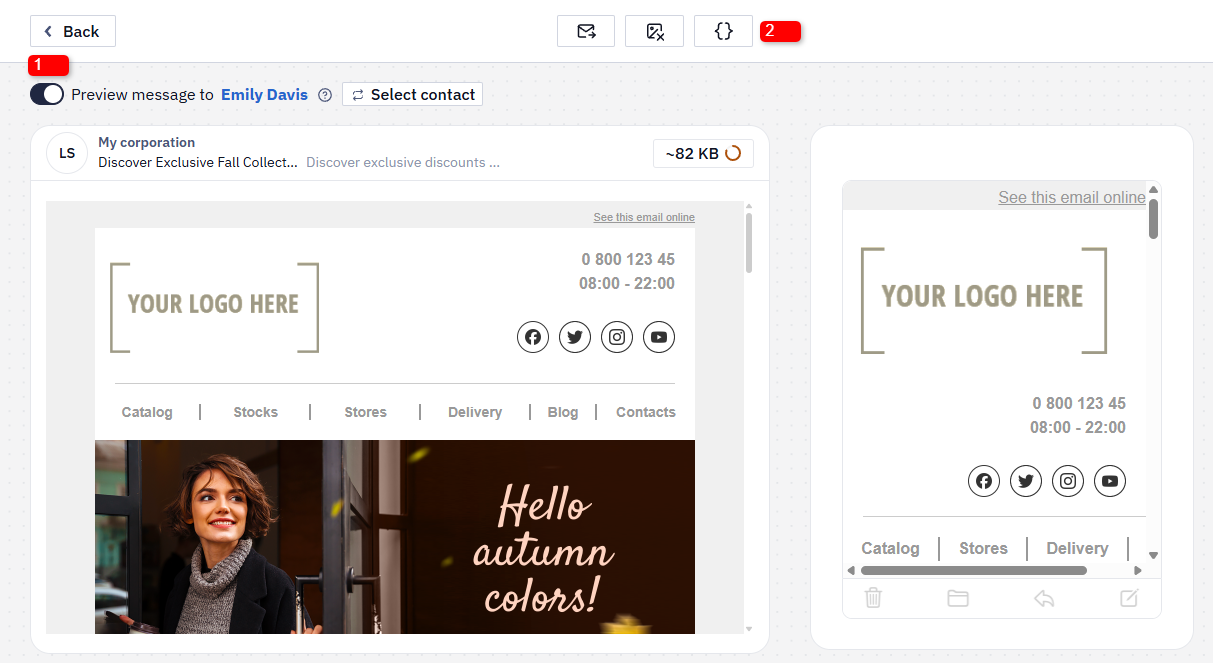This screenshot has height=663, width=1213.
Task: Click the folder icon in mobile preview
Action: (x=958, y=598)
